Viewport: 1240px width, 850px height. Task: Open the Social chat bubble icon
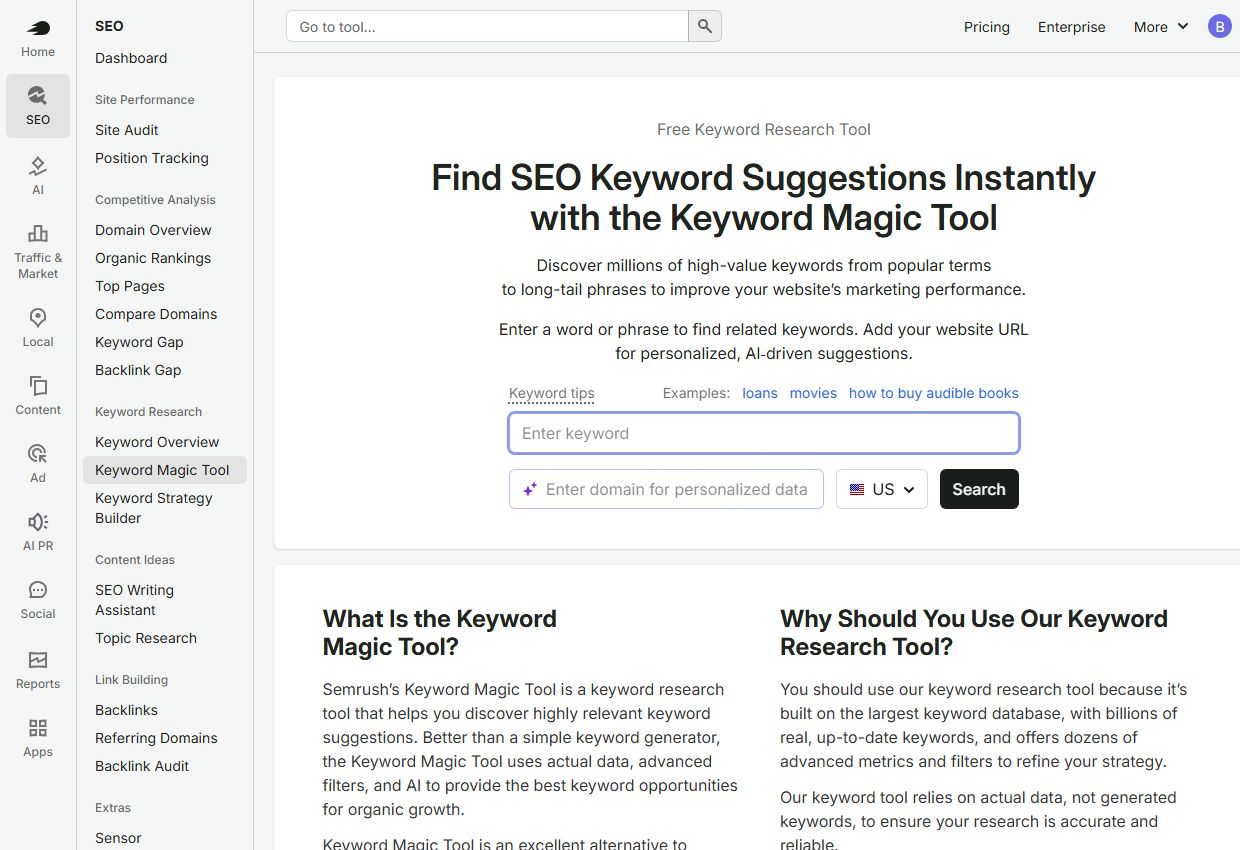click(x=38, y=590)
